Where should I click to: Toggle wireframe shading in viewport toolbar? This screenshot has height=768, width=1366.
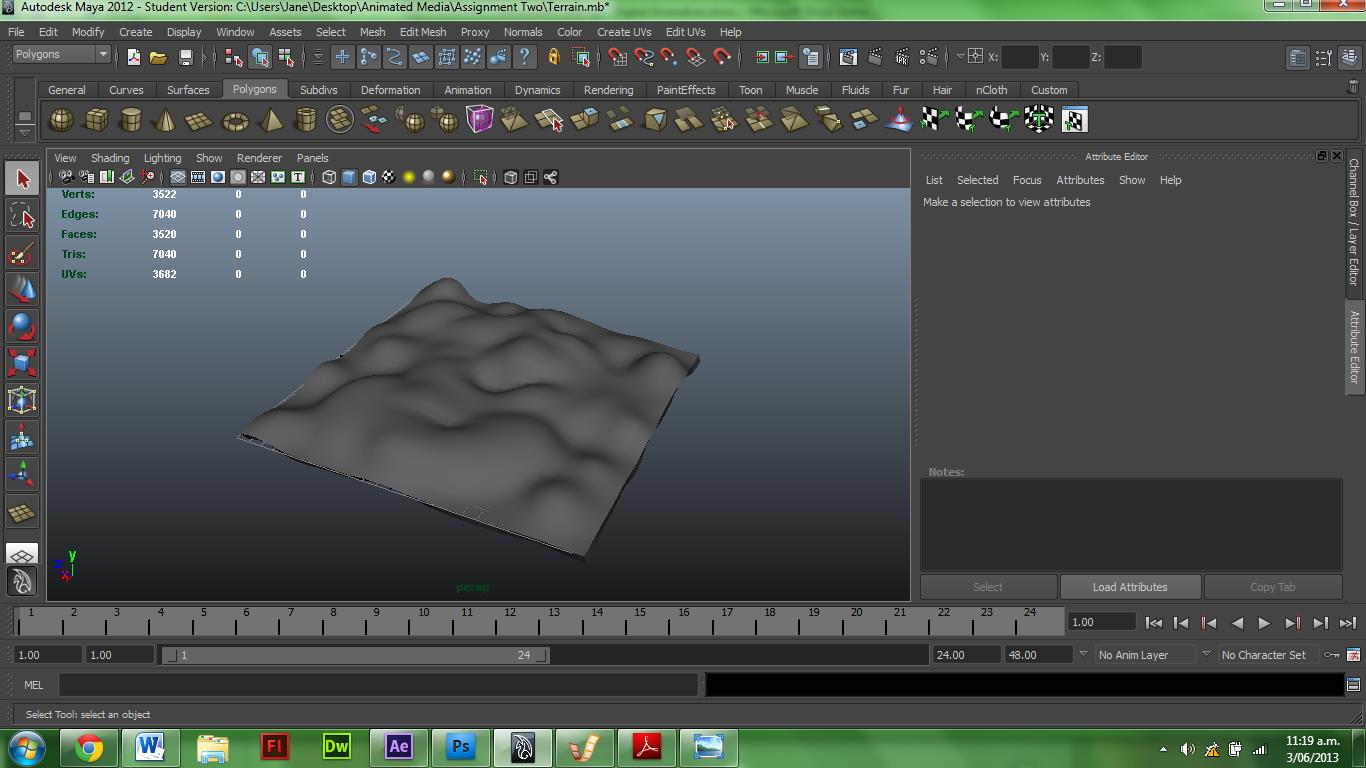[x=329, y=177]
